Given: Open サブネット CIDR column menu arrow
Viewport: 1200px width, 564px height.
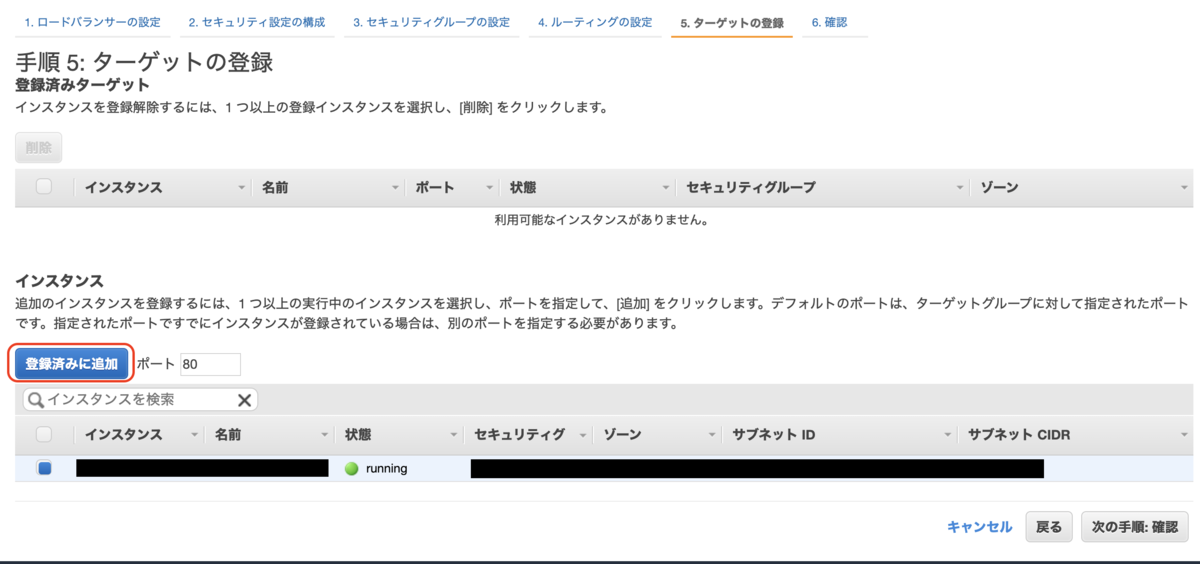Looking at the screenshot, I should [1185, 435].
